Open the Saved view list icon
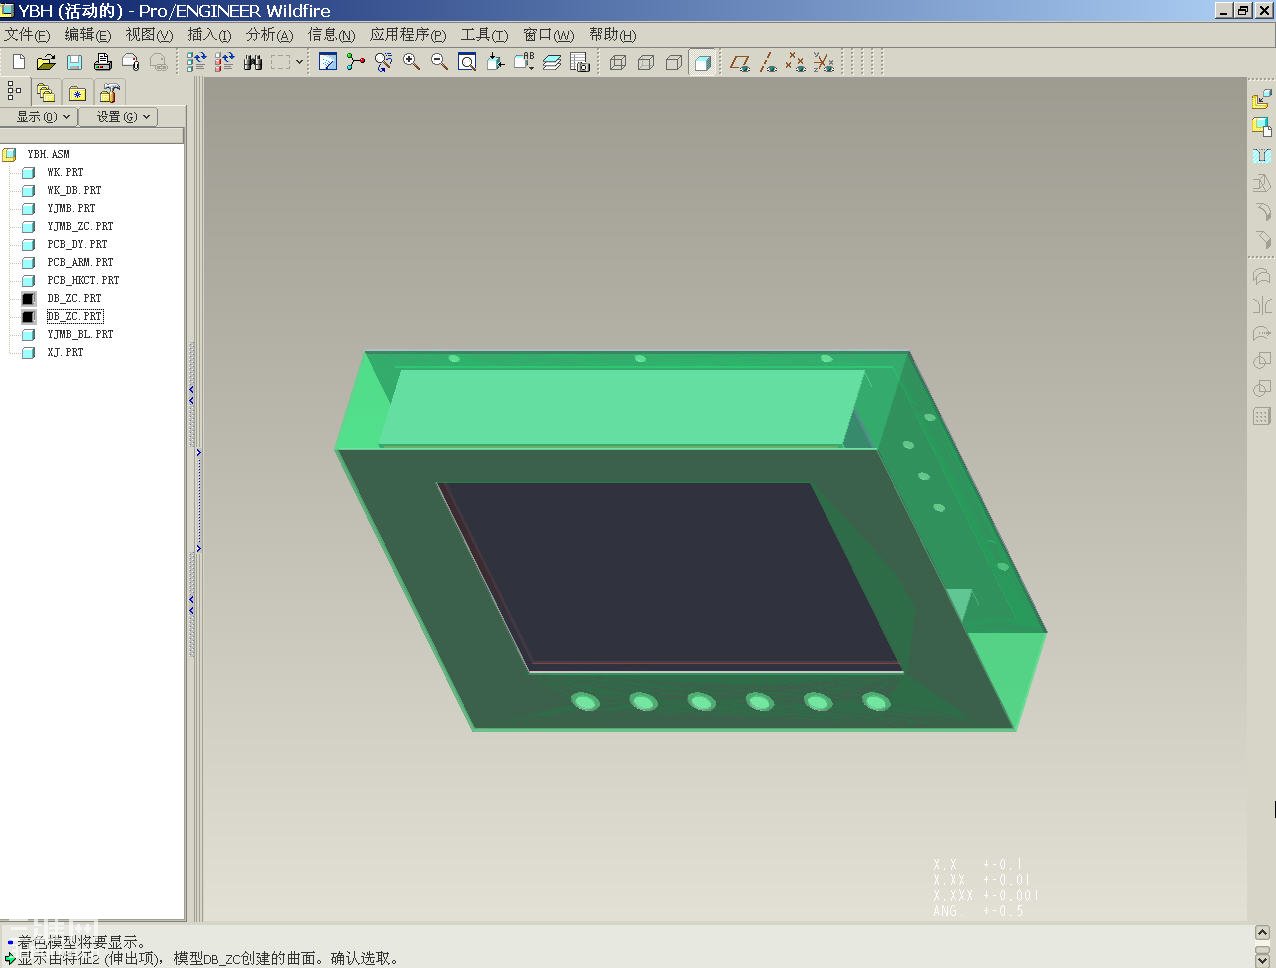Screen dimensions: 1276x968 [x=523, y=62]
